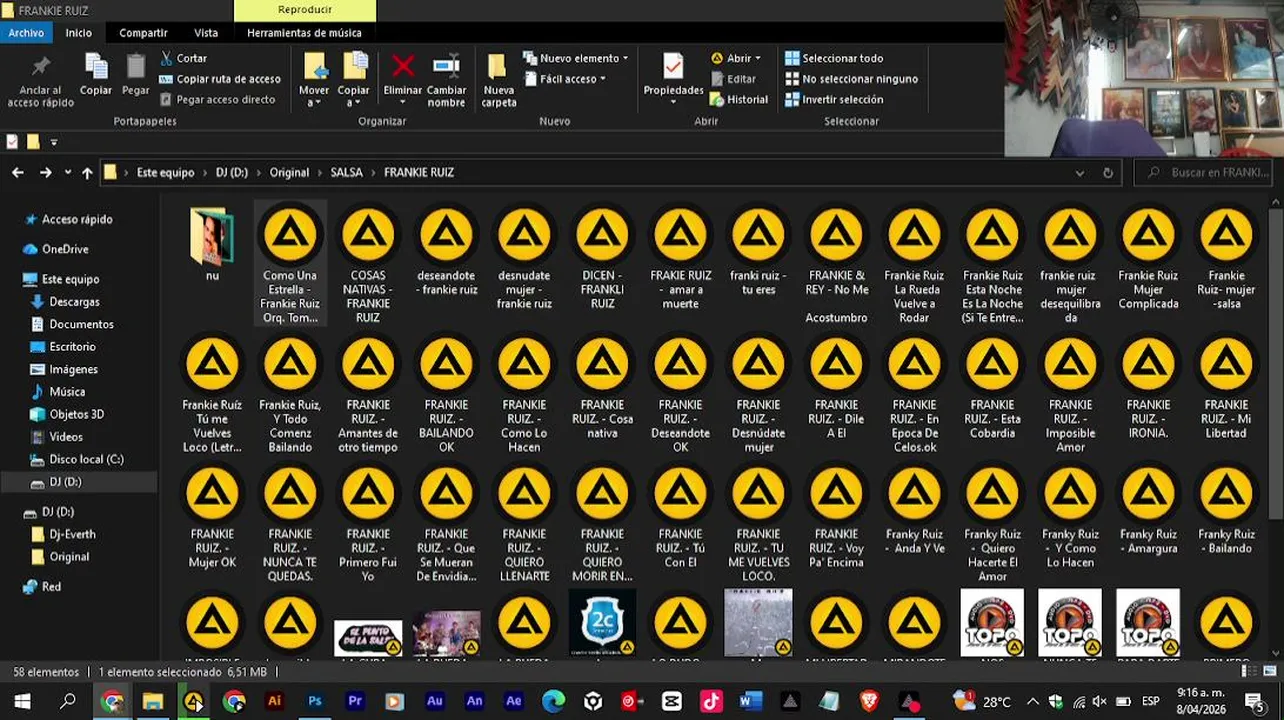
Task: Open Word from the taskbar
Action: click(750, 701)
